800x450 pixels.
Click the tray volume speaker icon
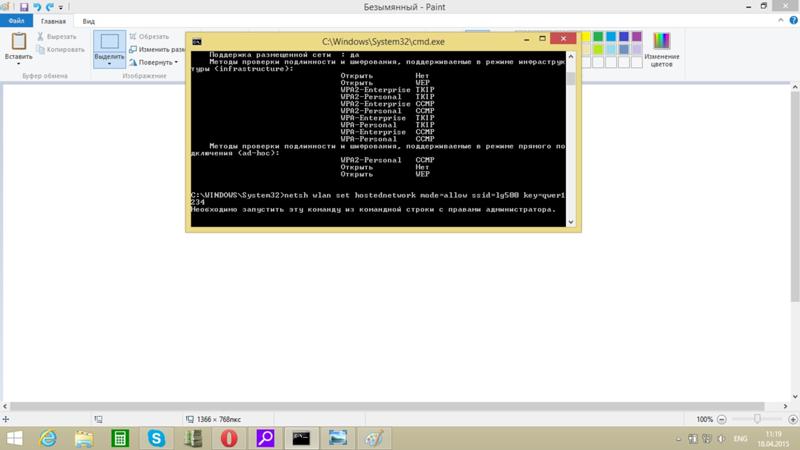pyautogui.click(x=721, y=439)
